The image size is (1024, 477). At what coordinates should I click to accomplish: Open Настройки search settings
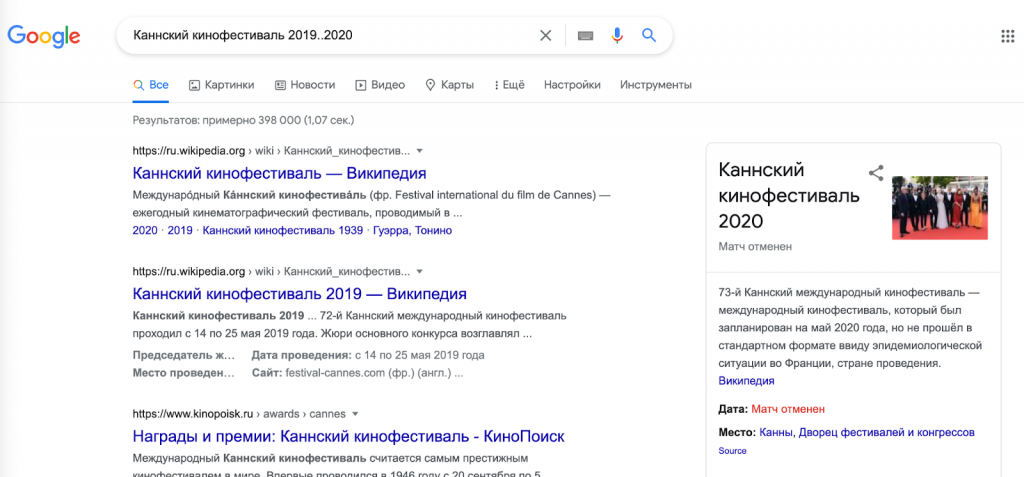click(572, 85)
